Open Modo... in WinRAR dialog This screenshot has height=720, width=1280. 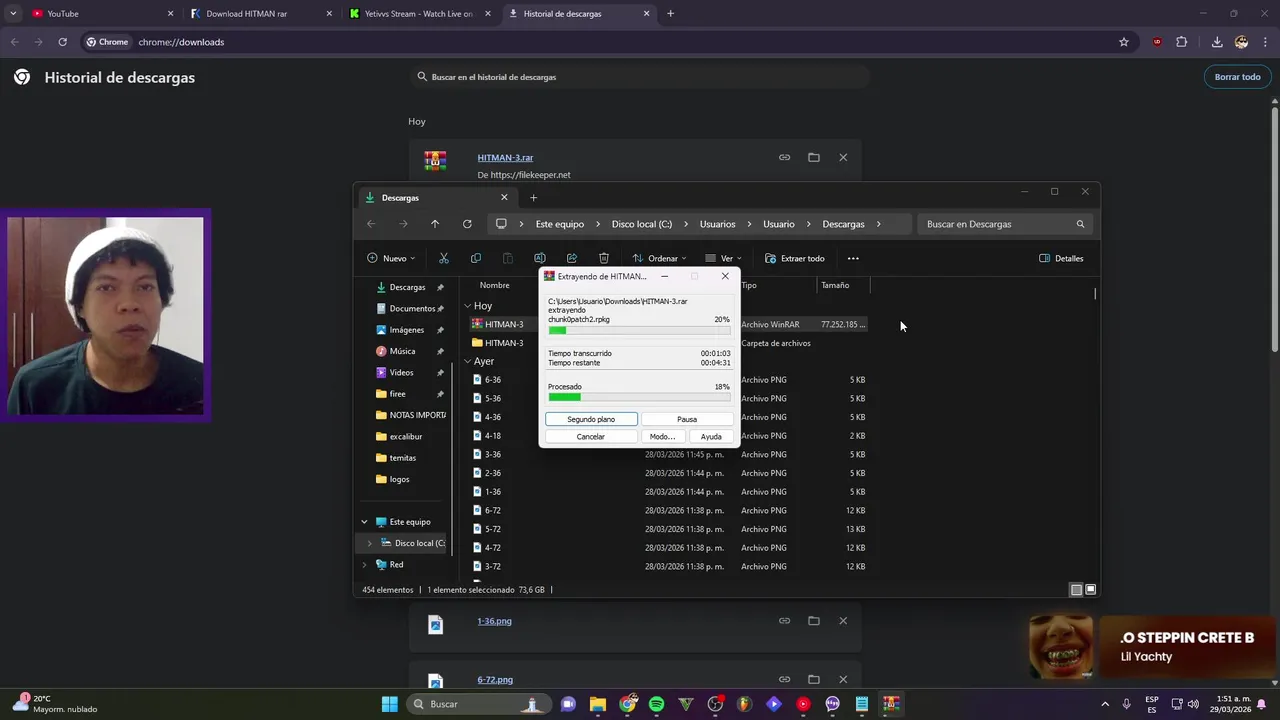click(x=662, y=437)
